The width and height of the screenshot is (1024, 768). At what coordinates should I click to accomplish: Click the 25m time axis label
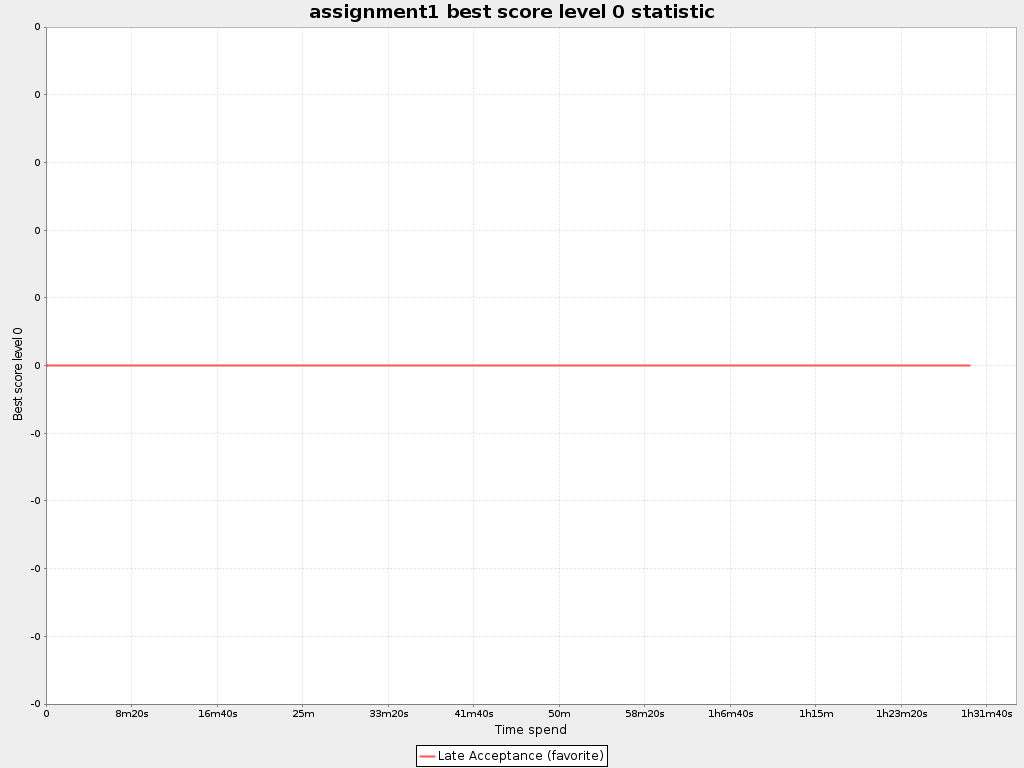[303, 714]
